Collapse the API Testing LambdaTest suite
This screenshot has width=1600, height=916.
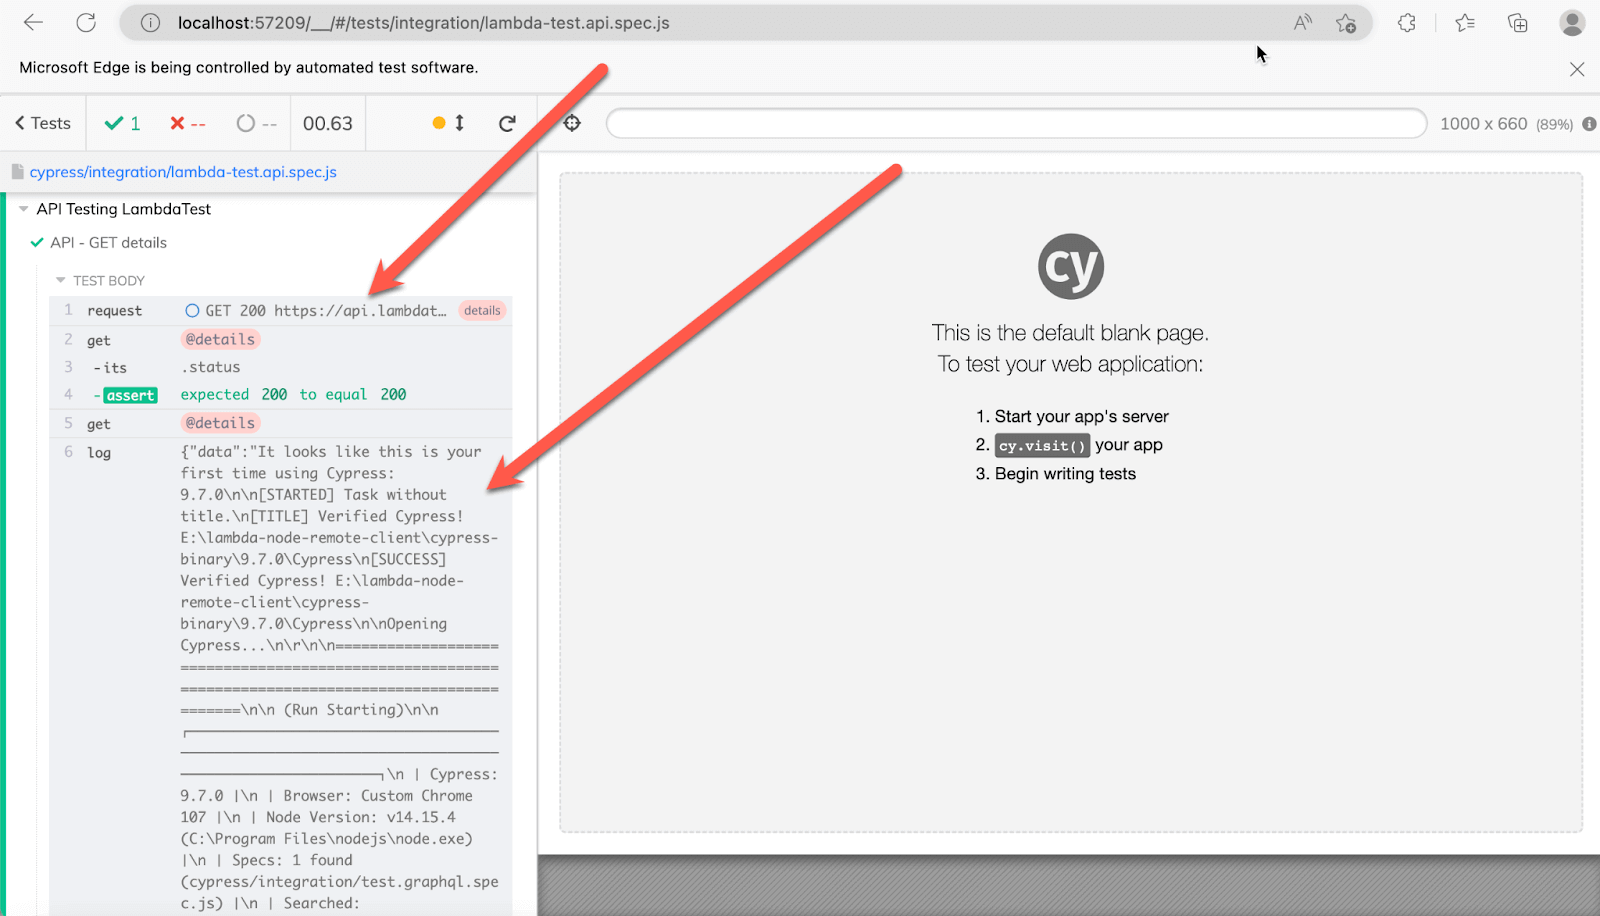pyautogui.click(x=23, y=208)
